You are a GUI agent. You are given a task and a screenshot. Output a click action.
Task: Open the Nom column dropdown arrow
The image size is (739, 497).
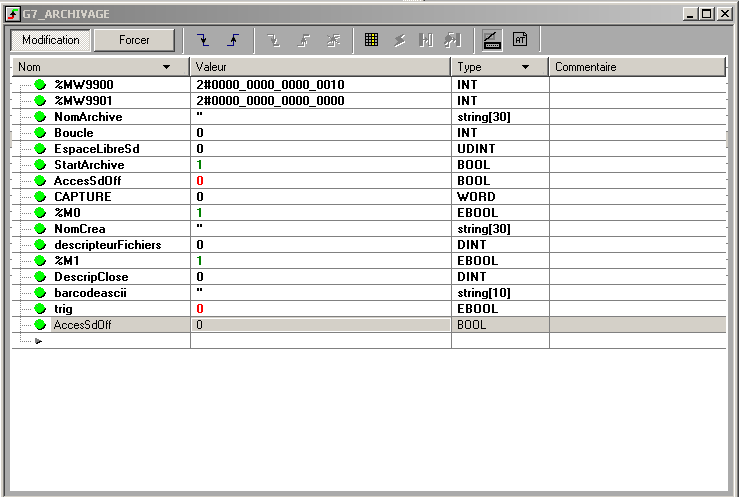[166, 67]
